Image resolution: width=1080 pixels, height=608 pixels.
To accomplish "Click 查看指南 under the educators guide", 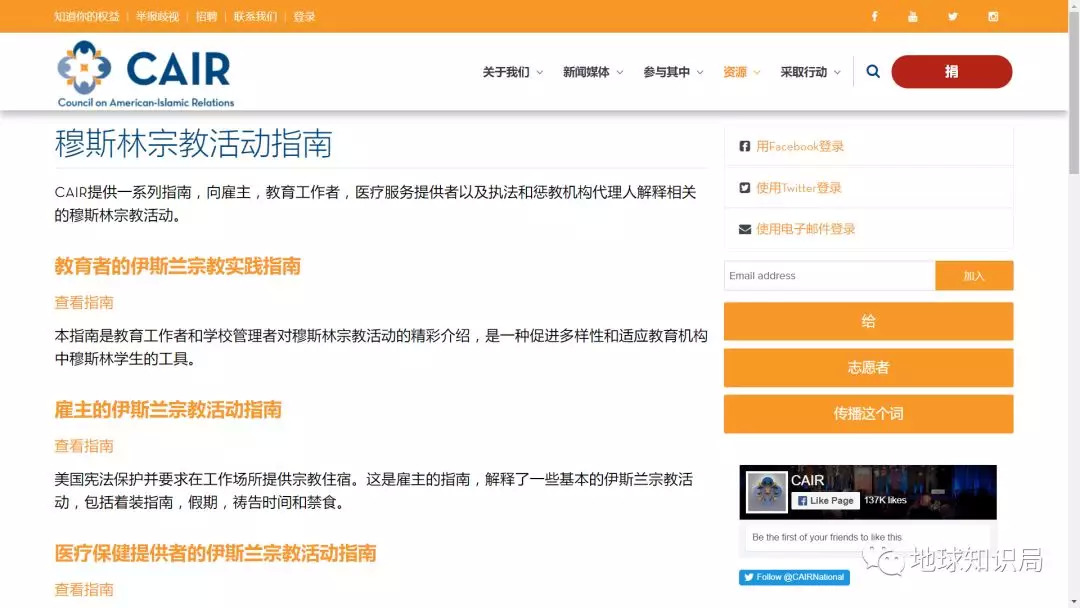I will pyautogui.click(x=84, y=302).
